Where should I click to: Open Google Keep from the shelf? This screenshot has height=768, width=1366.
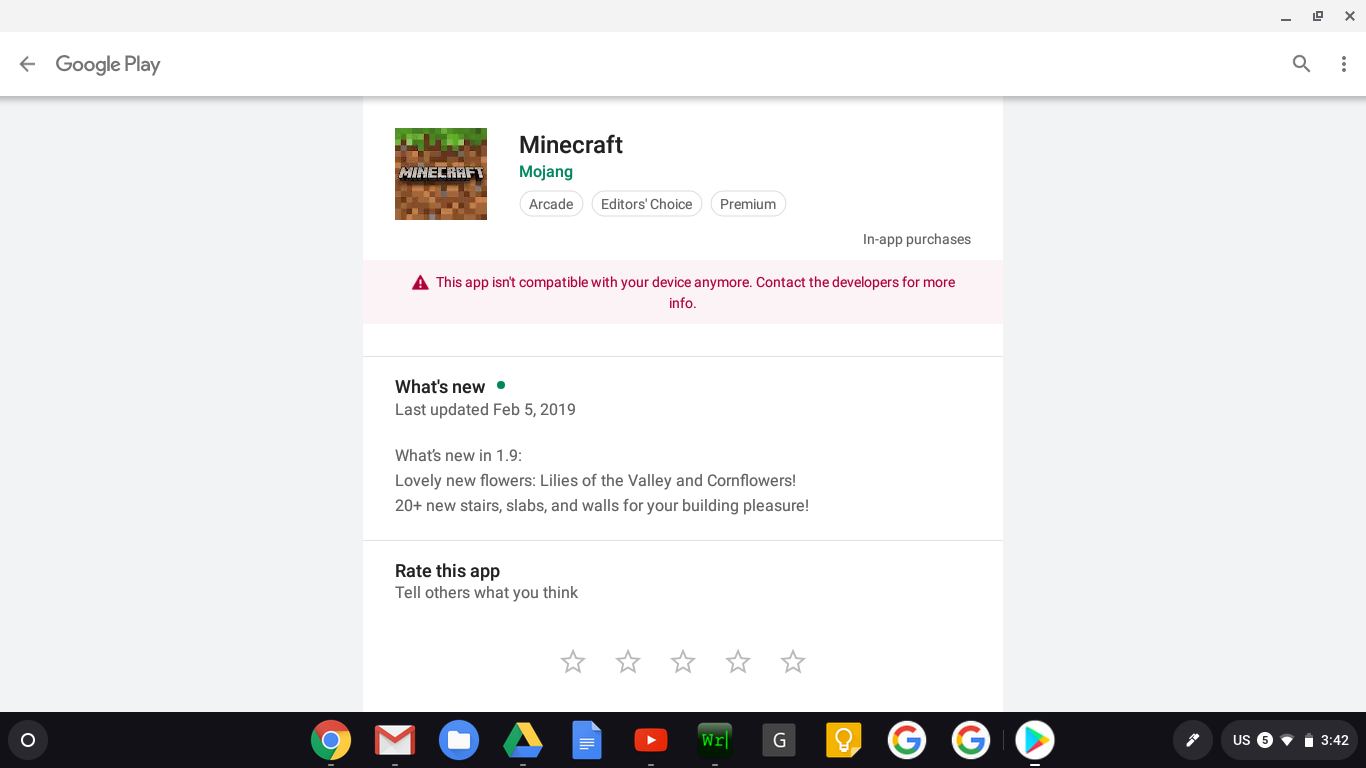pos(843,740)
